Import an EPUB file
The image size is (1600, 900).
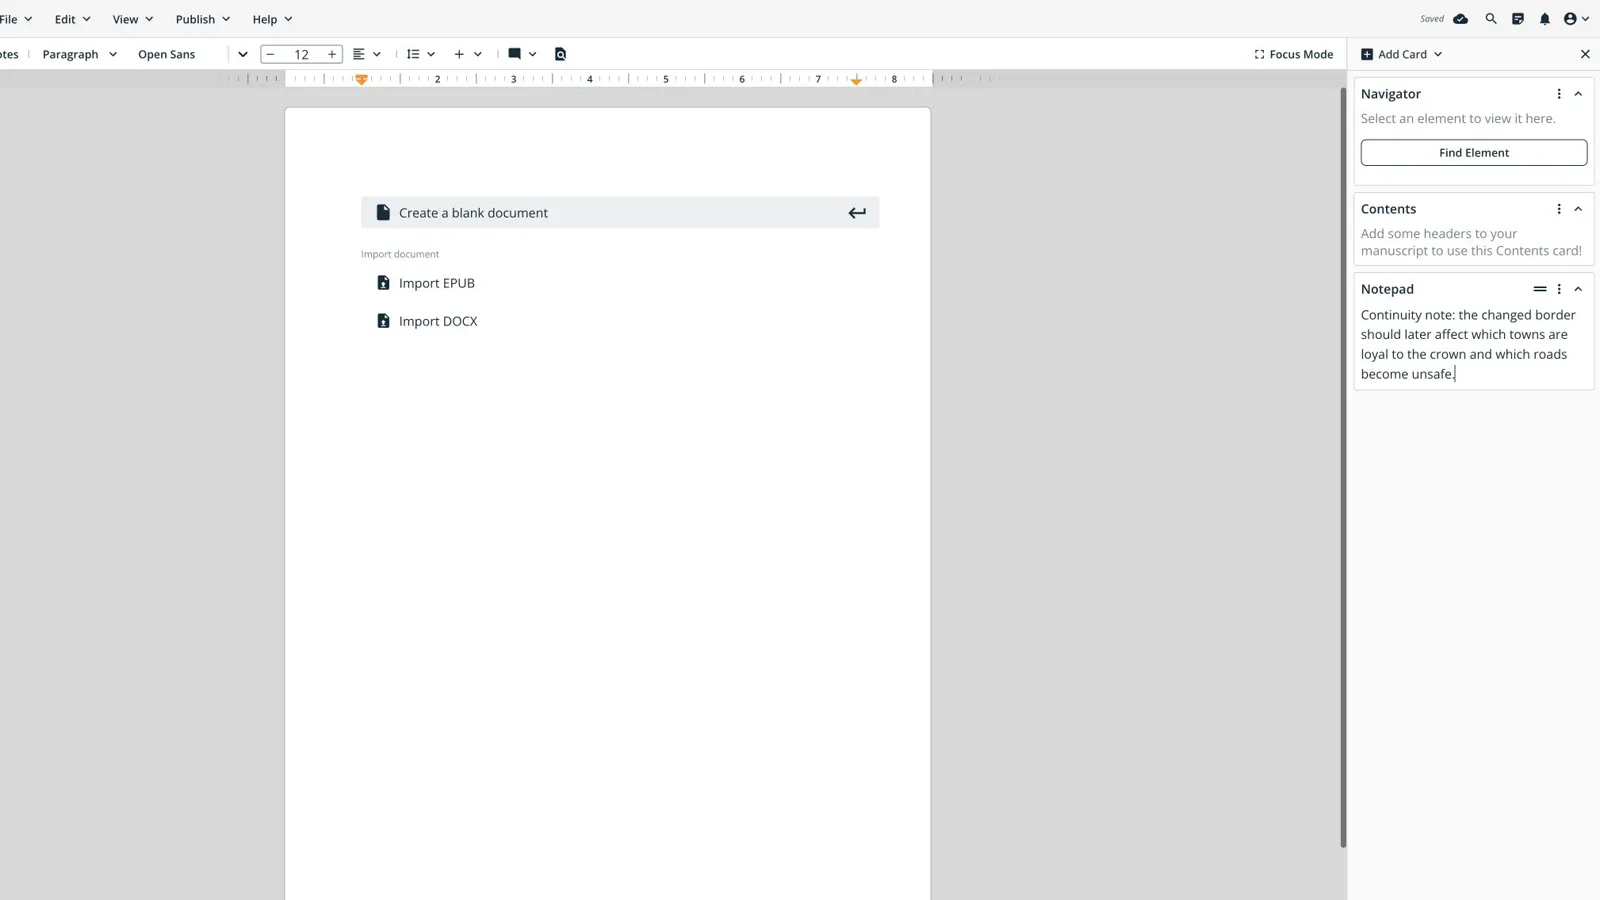pyautogui.click(x=437, y=283)
